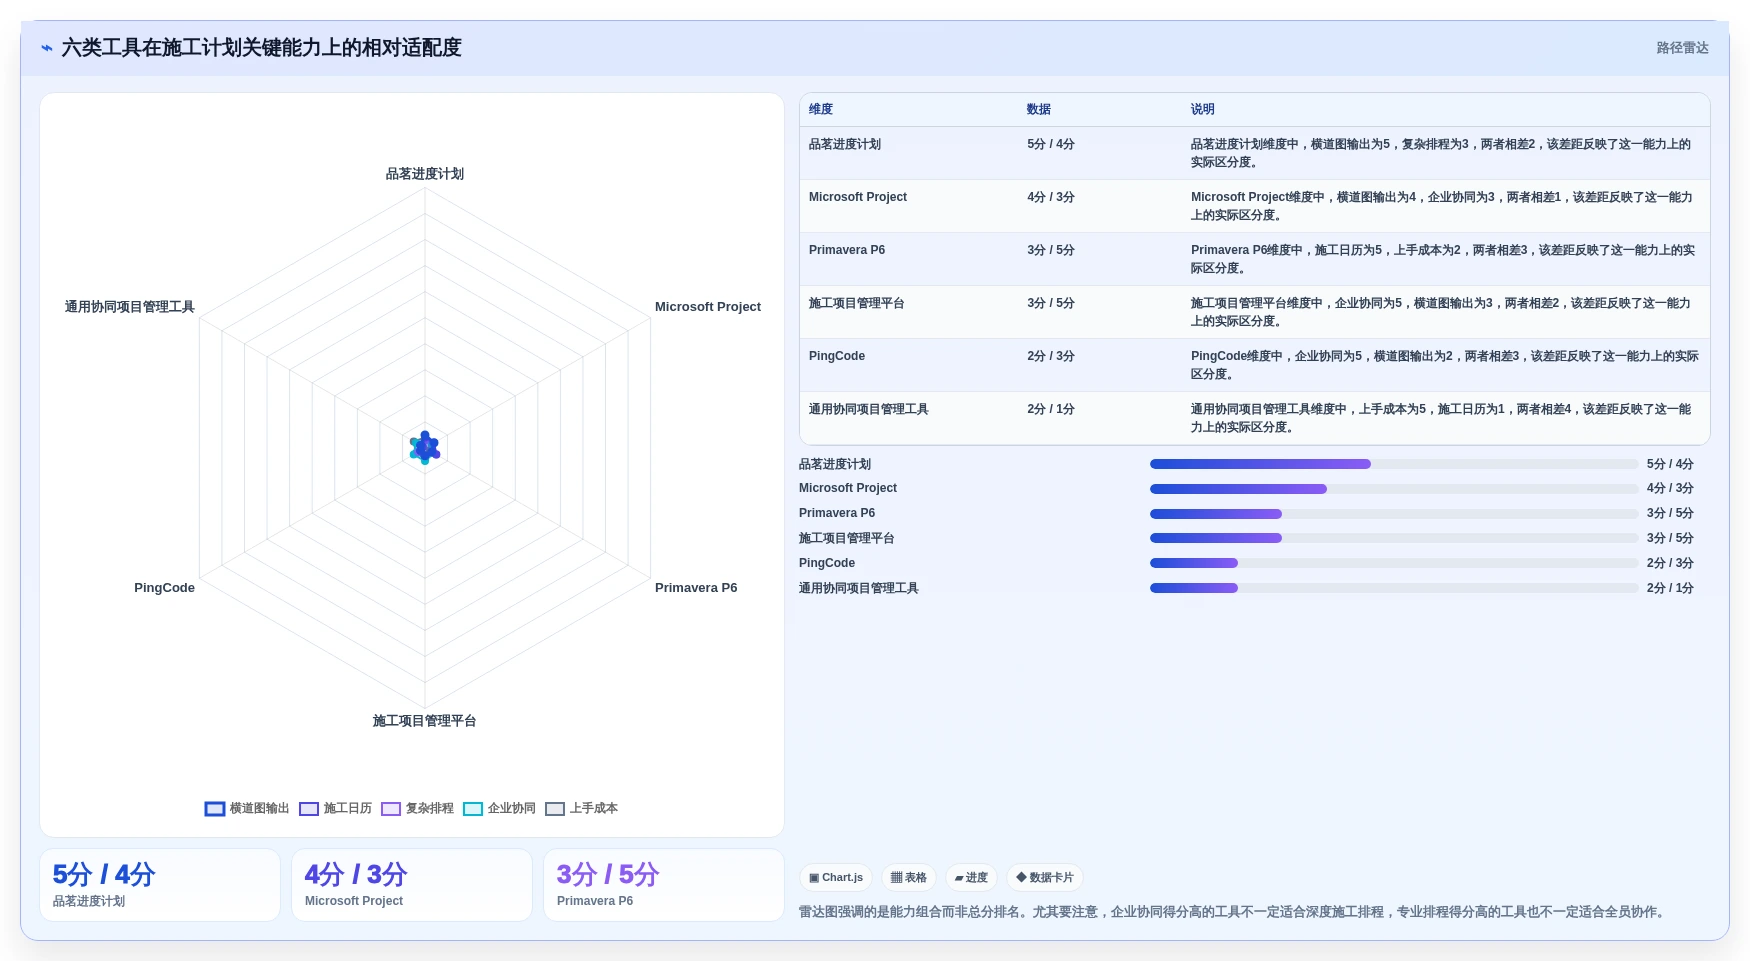Image resolution: width=1750 pixels, height=961 pixels.
Task: Click the 5分 / 4分 table cell
Action: 1051,144
